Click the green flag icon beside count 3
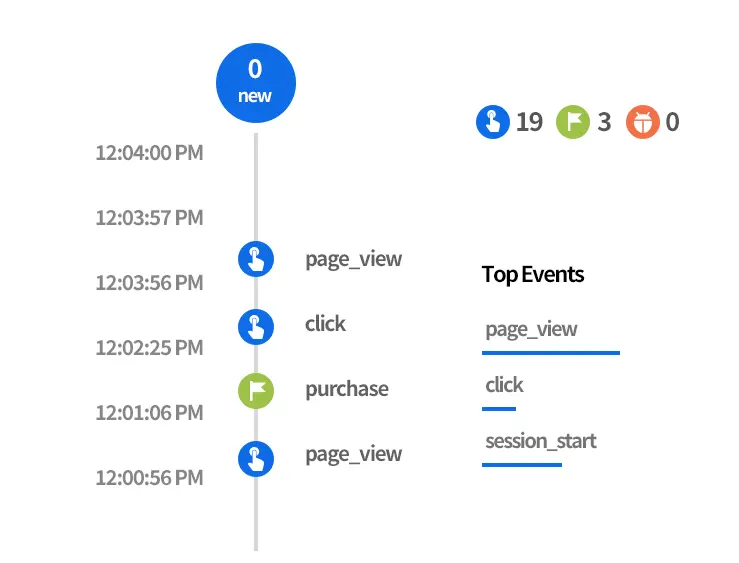739x563 pixels. click(572, 123)
